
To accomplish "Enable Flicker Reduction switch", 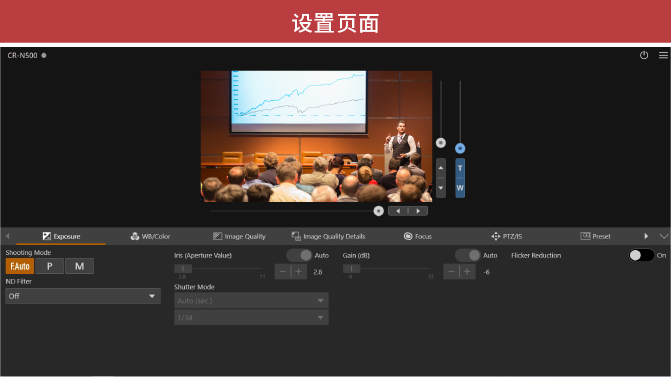I will click(x=641, y=255).
